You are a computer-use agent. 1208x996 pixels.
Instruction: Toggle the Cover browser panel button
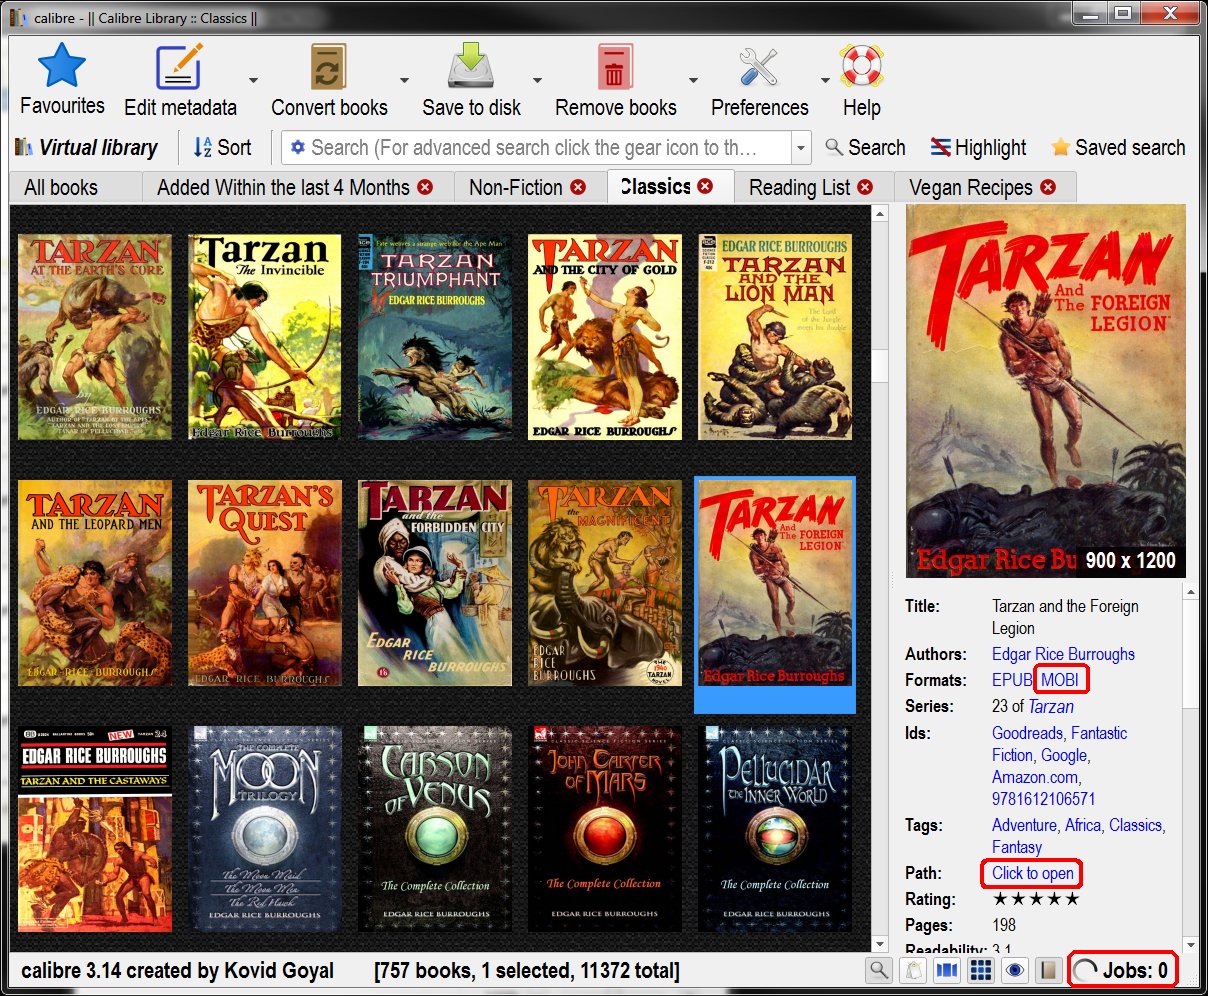tap(947, 970)
